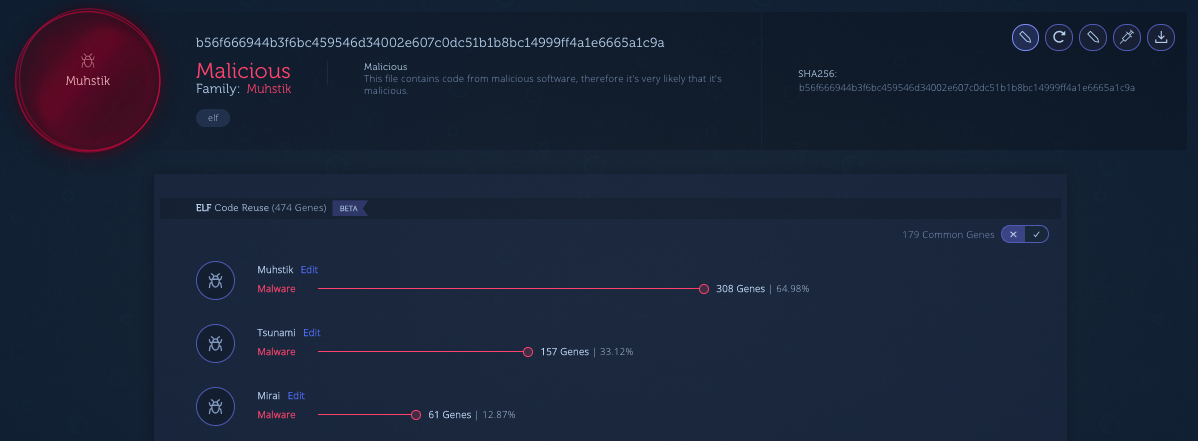Click the Malware label under Tsunami
The image size is (1198, 441).
coord(276,352)
